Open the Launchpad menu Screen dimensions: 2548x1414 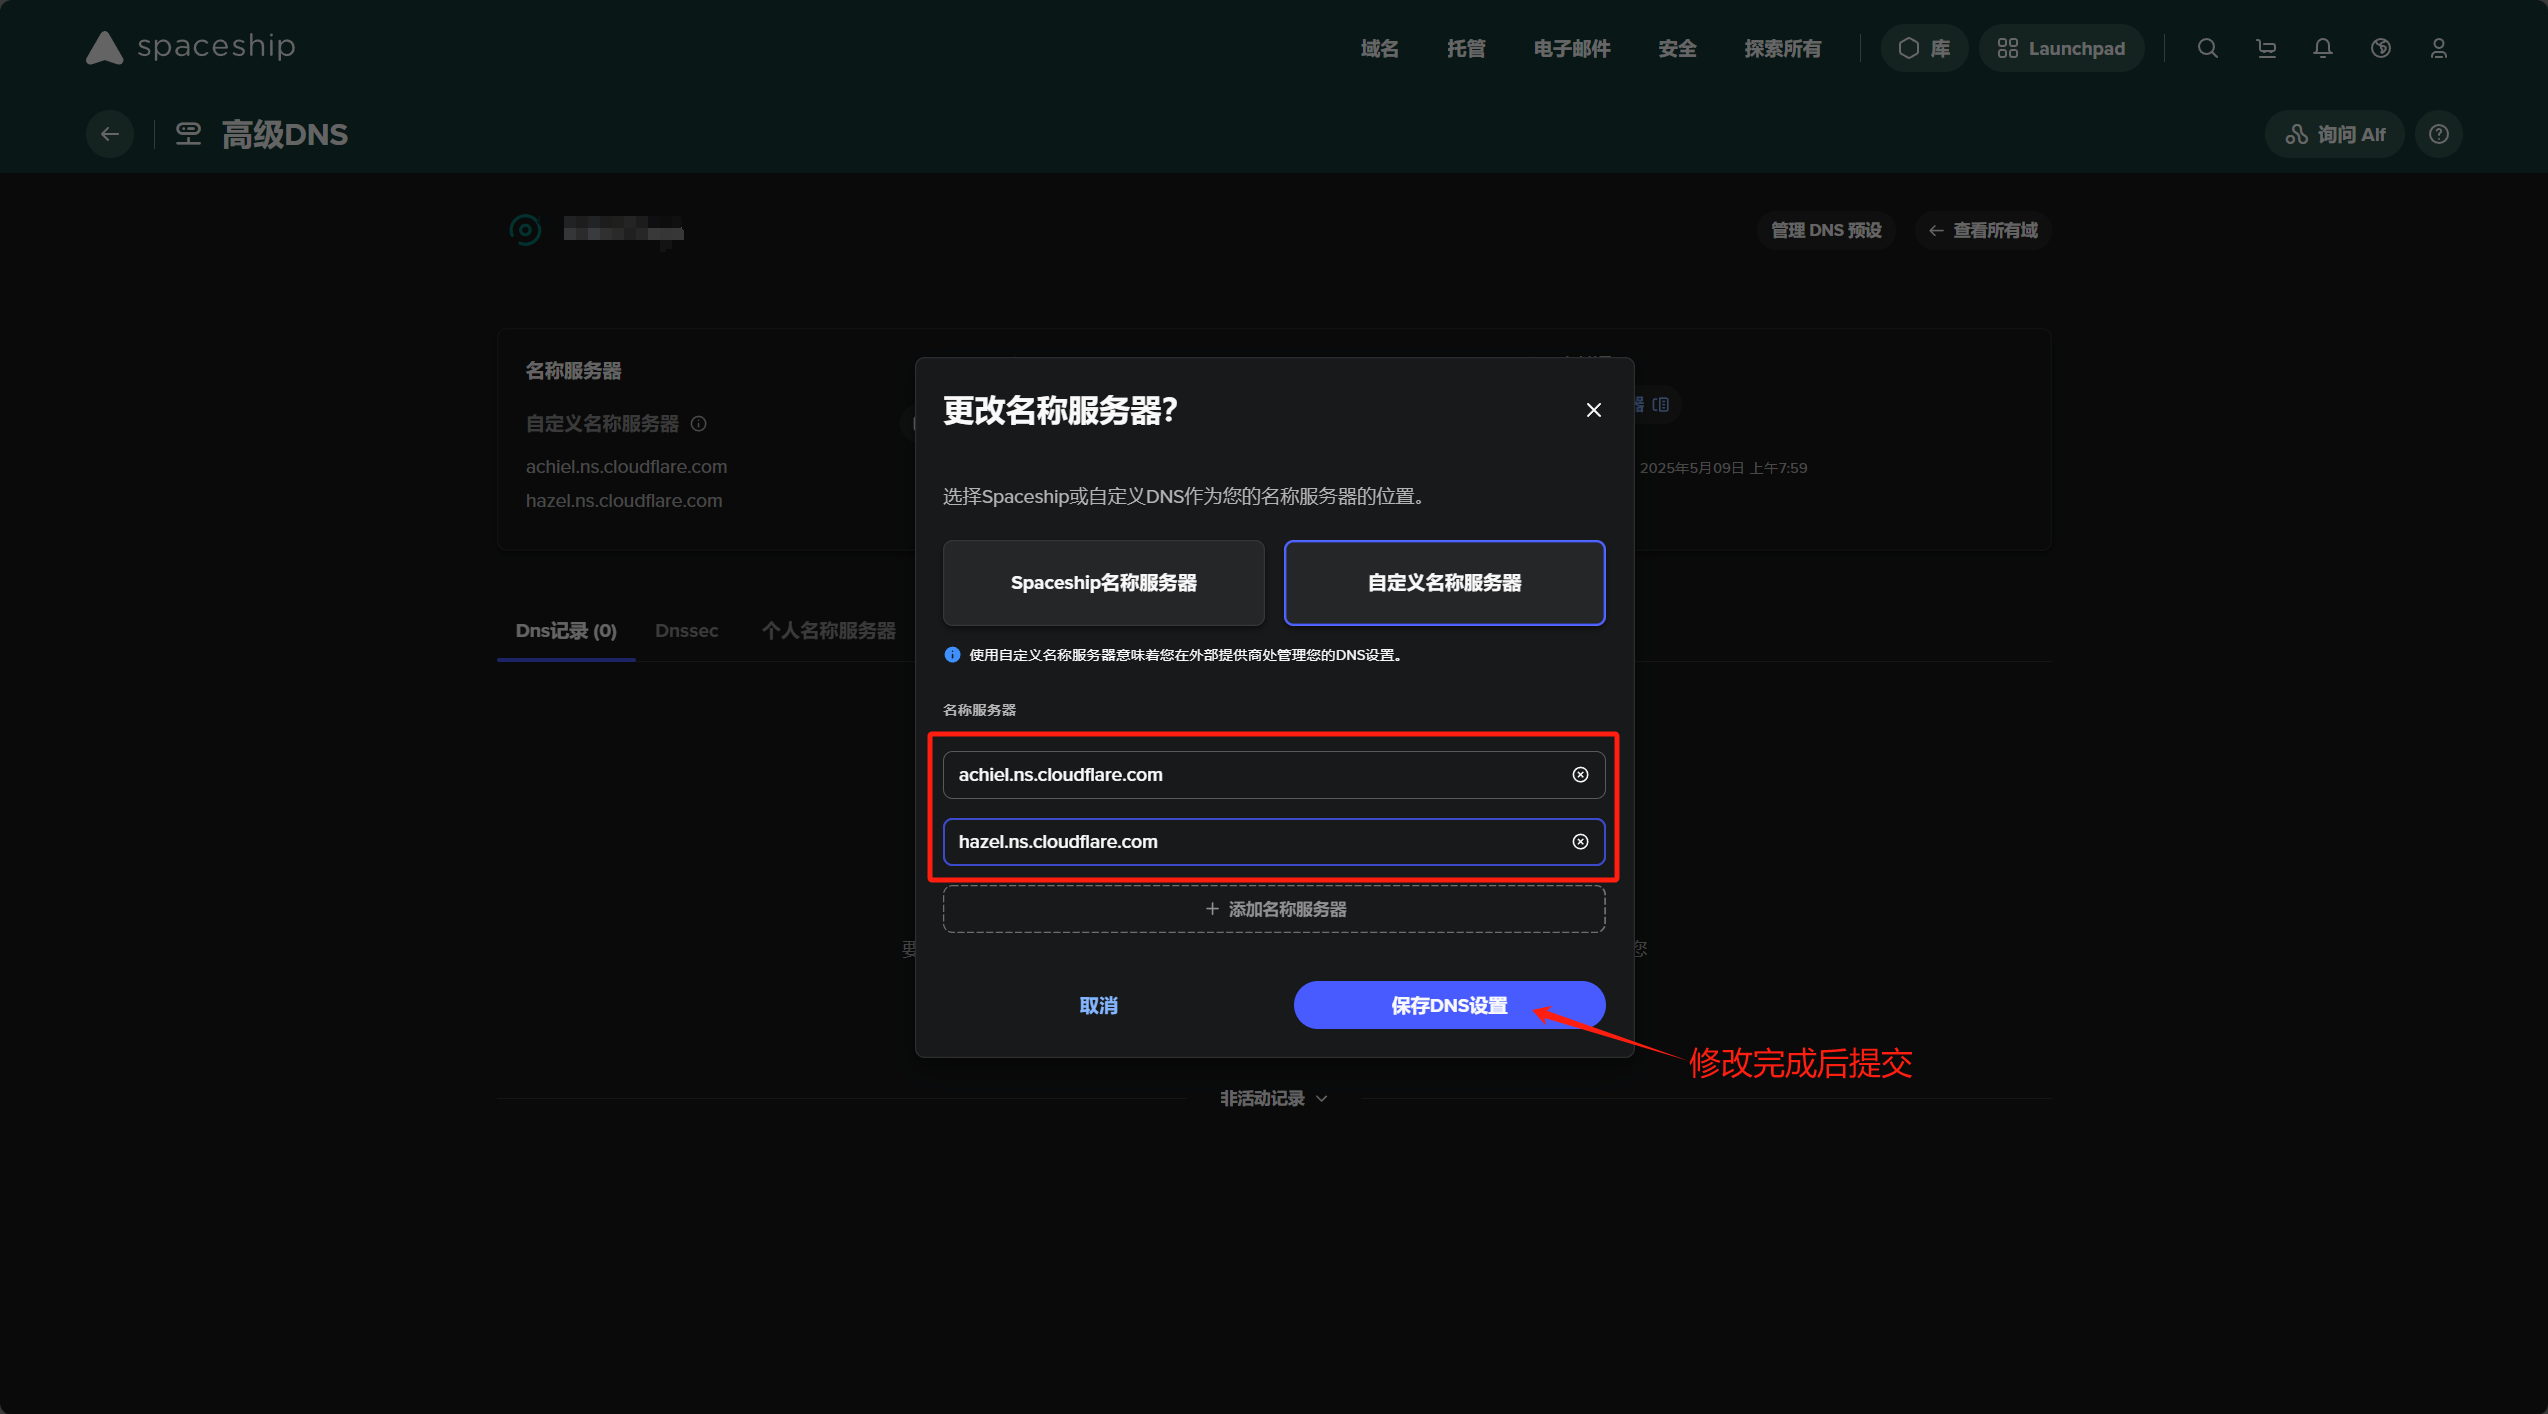point(2061,48)
